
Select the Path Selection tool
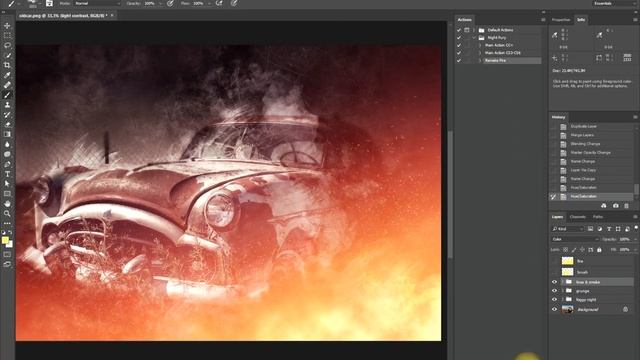(7, 184)
